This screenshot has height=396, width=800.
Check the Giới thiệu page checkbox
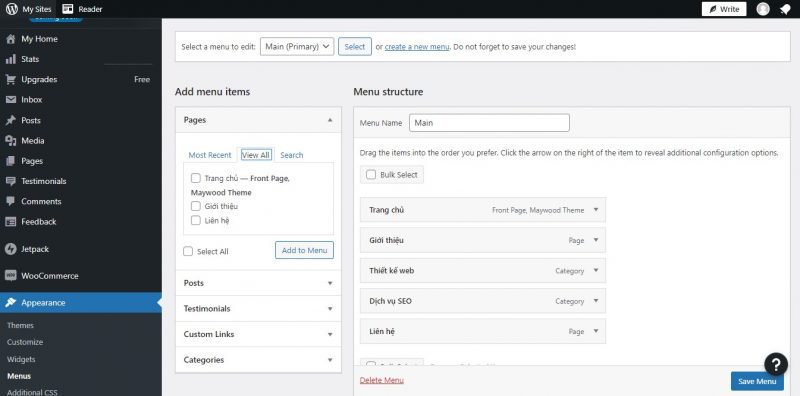tap(195, 206)
